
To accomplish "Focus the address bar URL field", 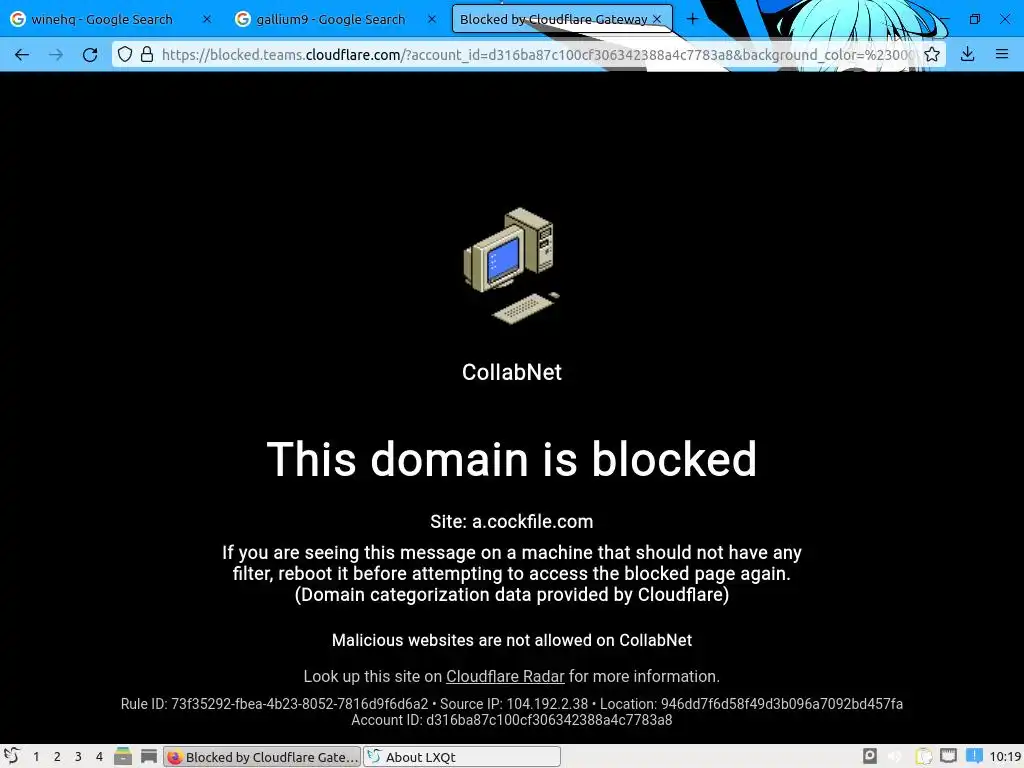I will [x=538, y=55].
